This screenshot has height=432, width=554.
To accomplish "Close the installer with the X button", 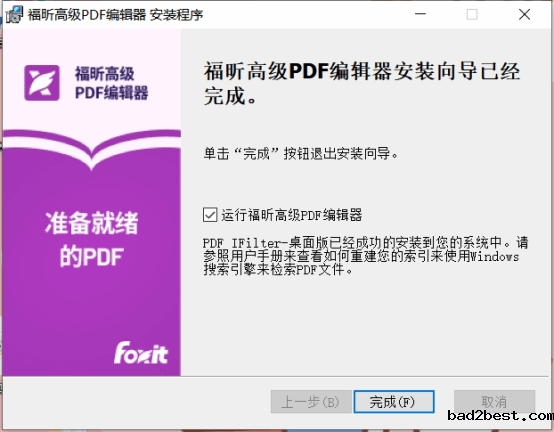I will [524, 14].
